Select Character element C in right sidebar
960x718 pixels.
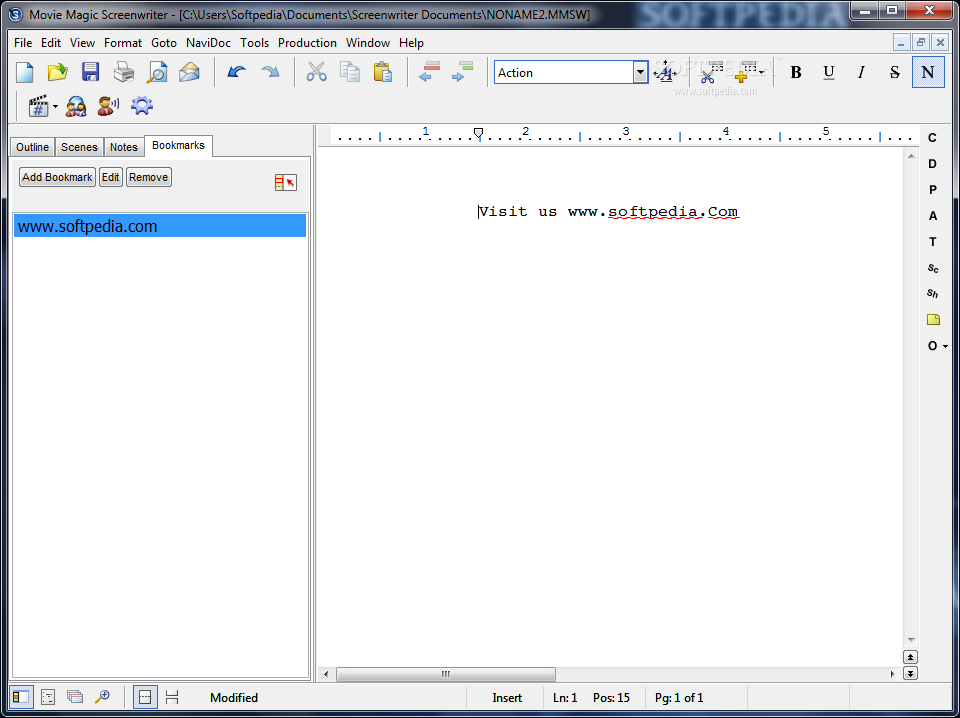932,138
